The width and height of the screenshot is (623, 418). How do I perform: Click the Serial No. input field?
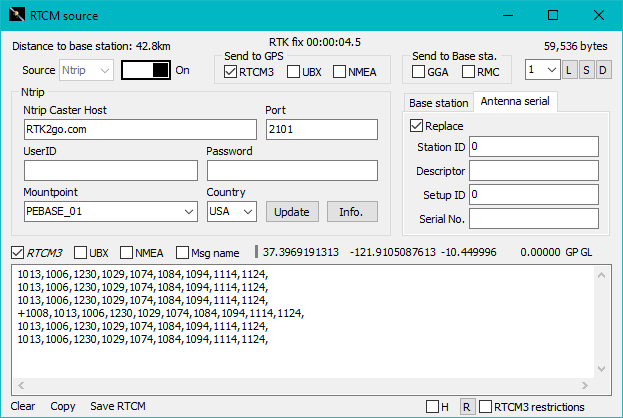pyautogui.click(x=534, y=219)
